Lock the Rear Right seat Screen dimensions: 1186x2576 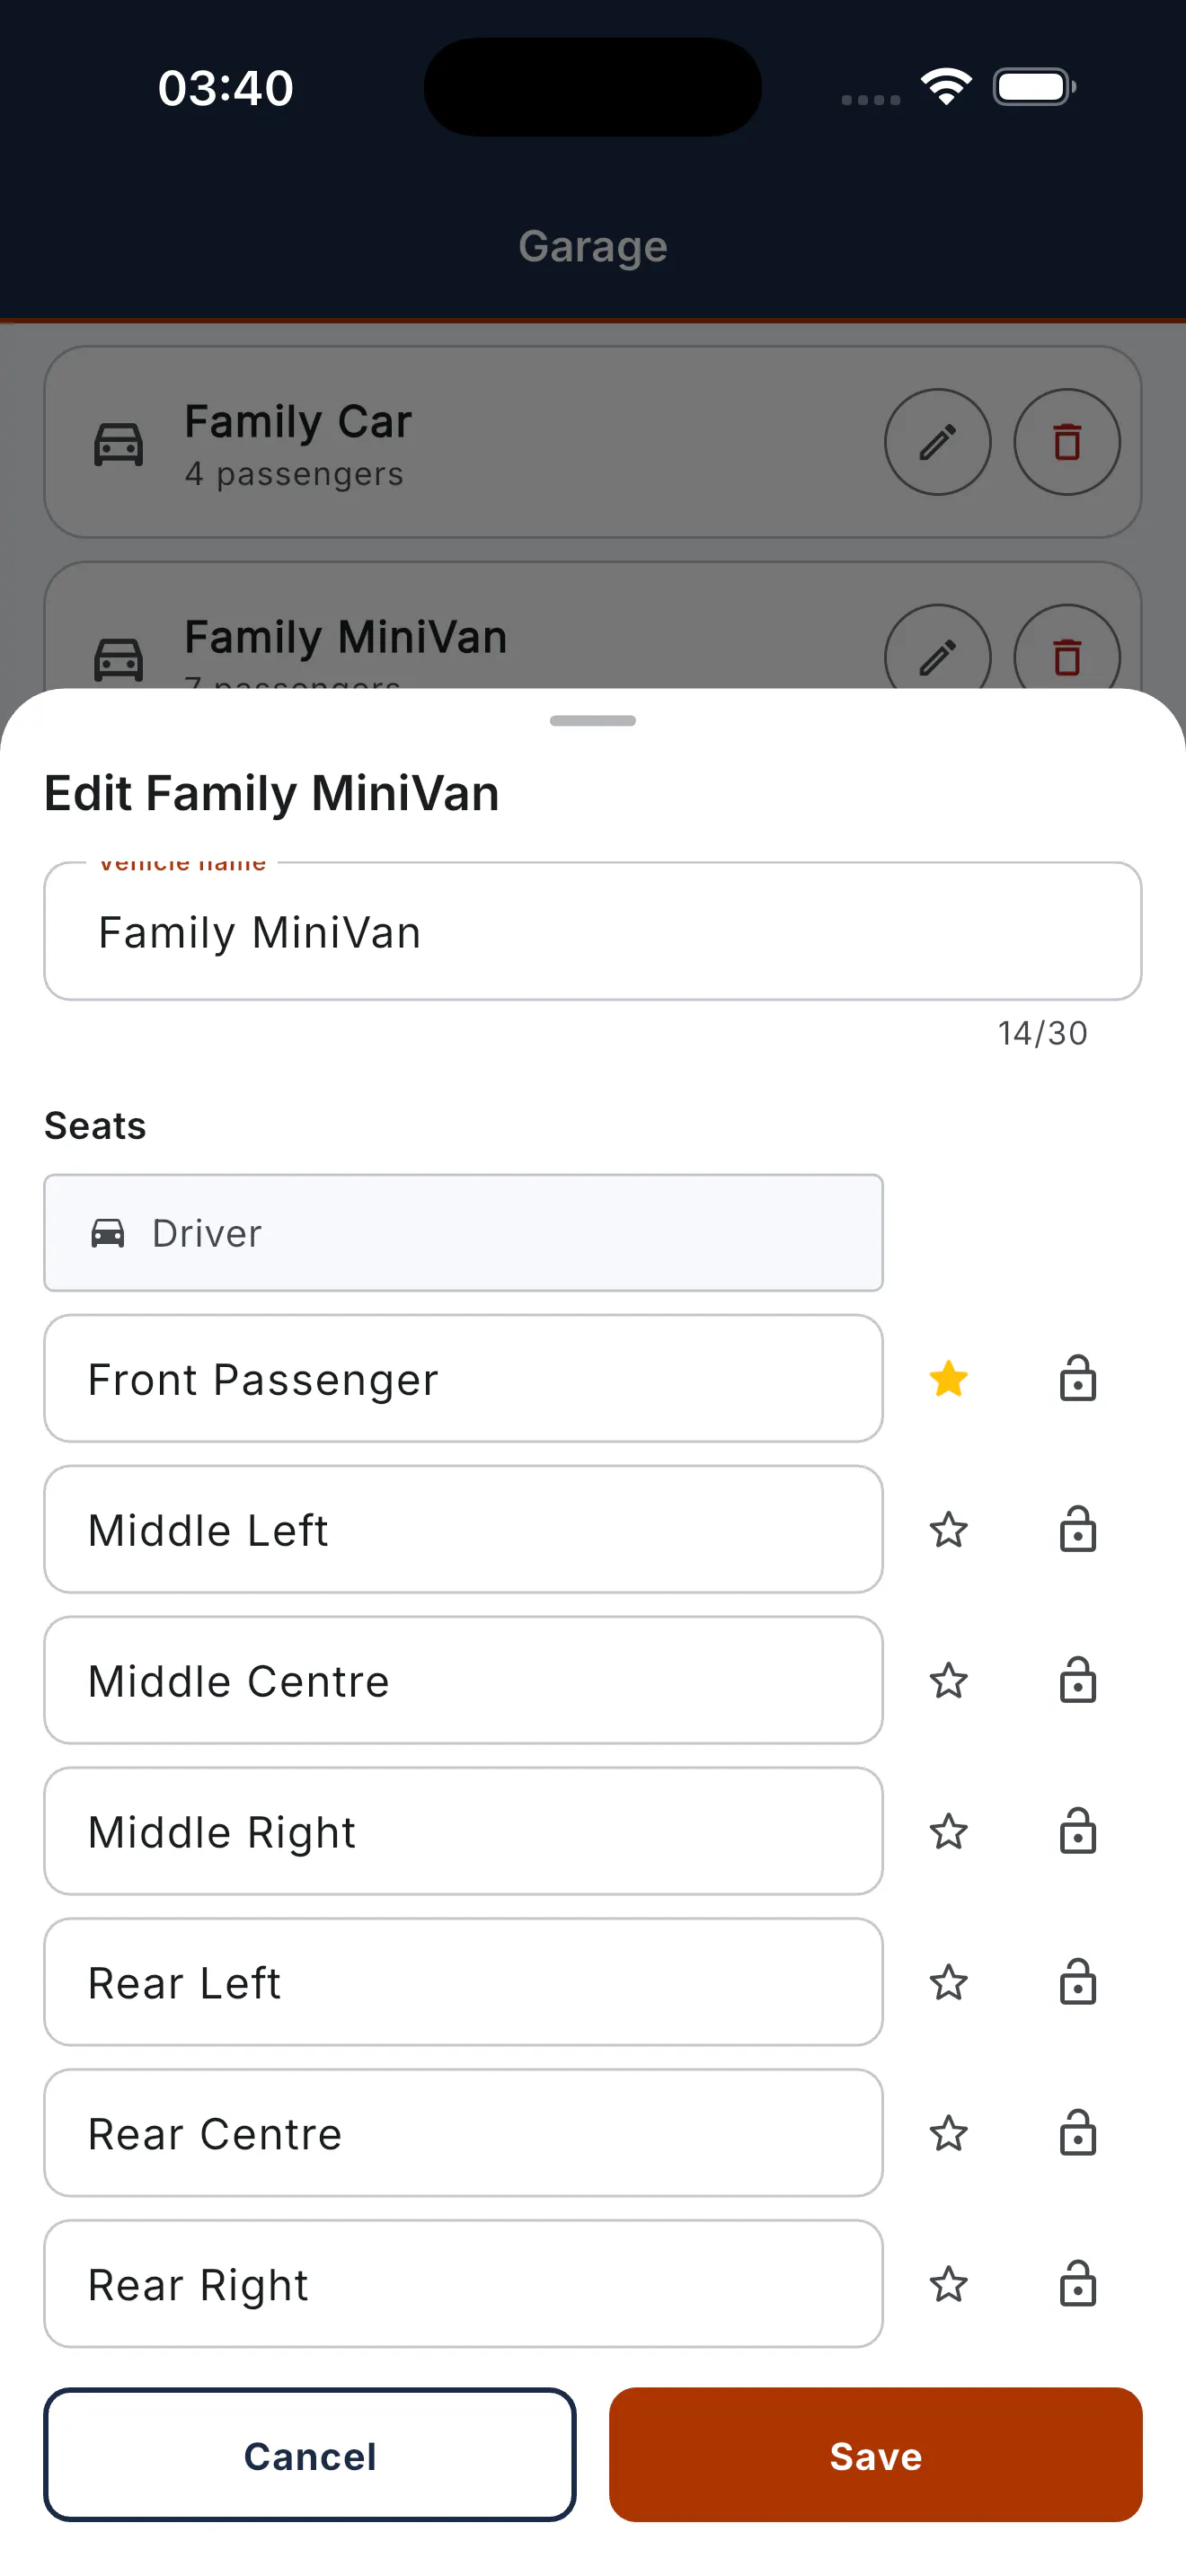(x=1077, y=2285)
